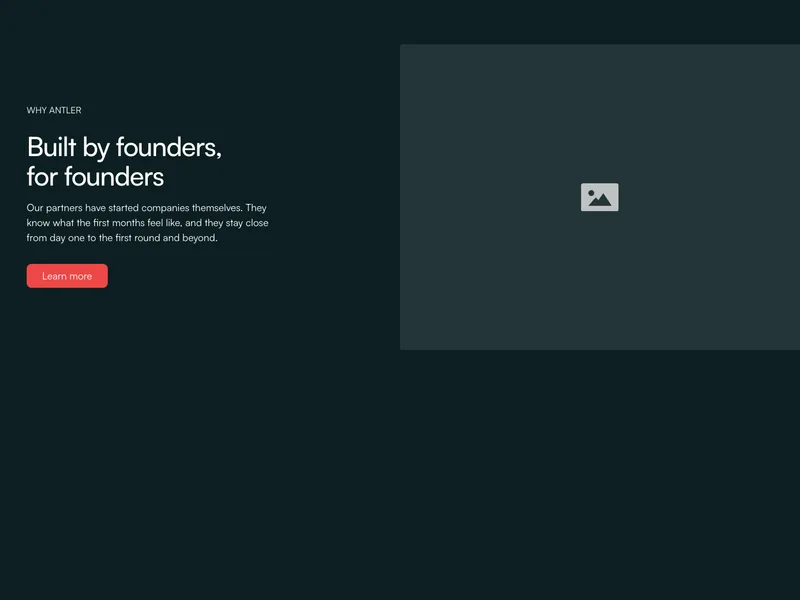Click the WHY ANTLER eyebrow label
This screenshot has height=600, width=800.
[x=54, y=110]
